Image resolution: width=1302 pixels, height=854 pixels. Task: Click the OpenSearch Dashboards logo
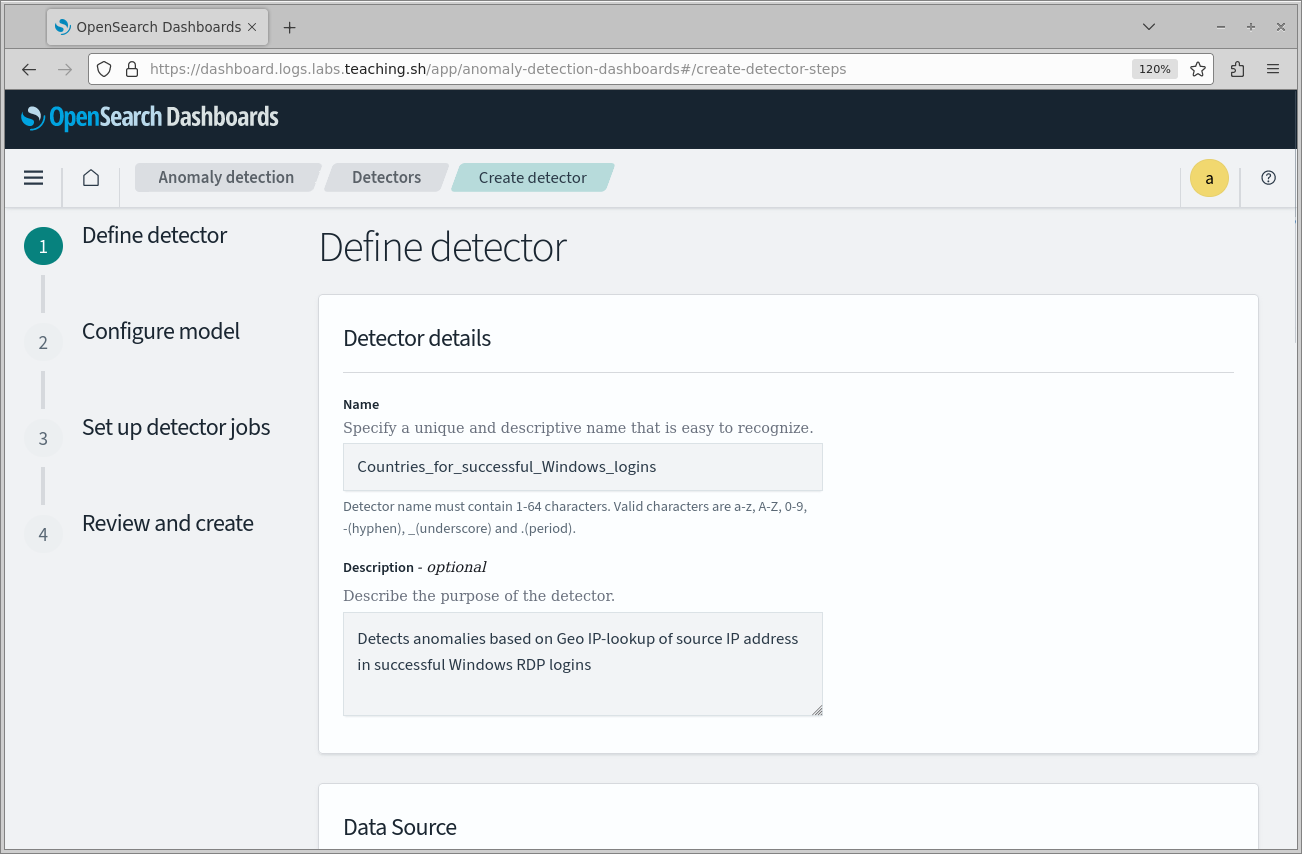coord(150,118)
